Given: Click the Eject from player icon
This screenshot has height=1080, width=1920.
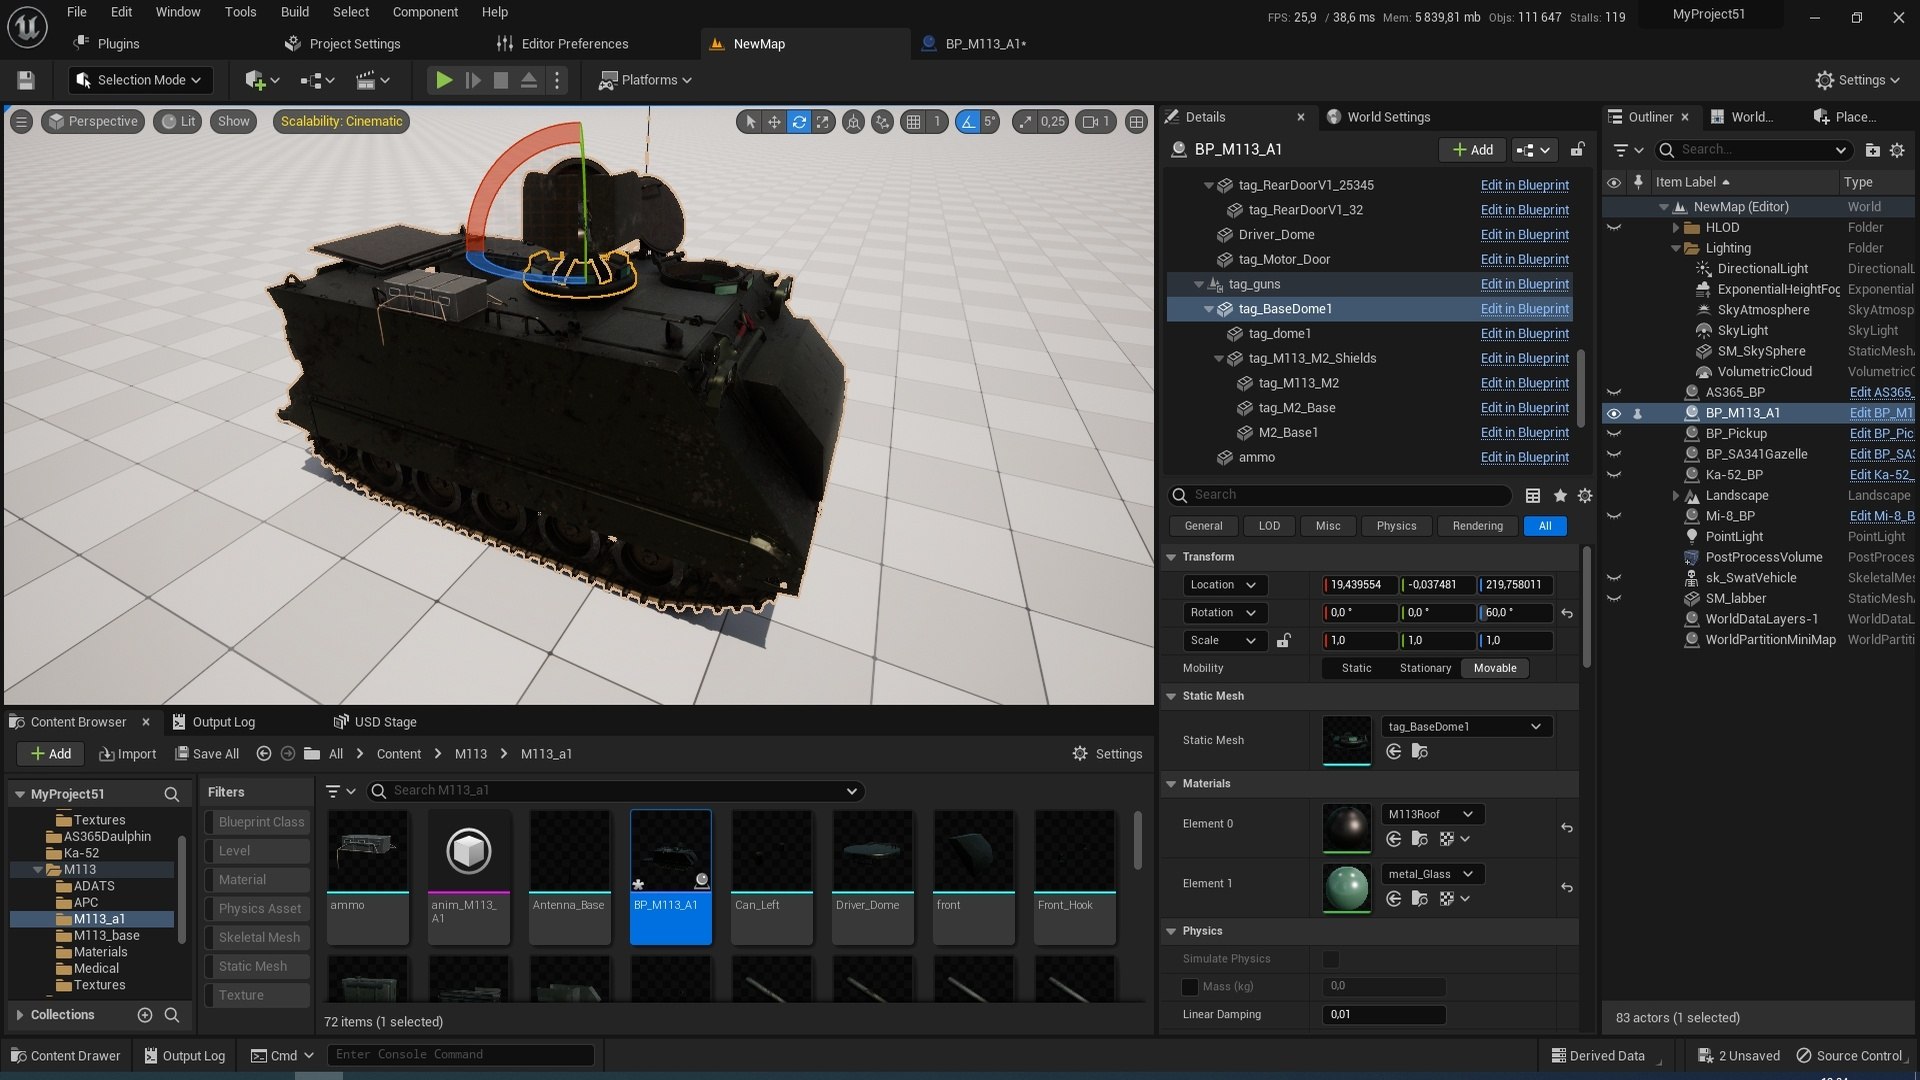Looking at the screenshot, I should [x=529, y=80].
